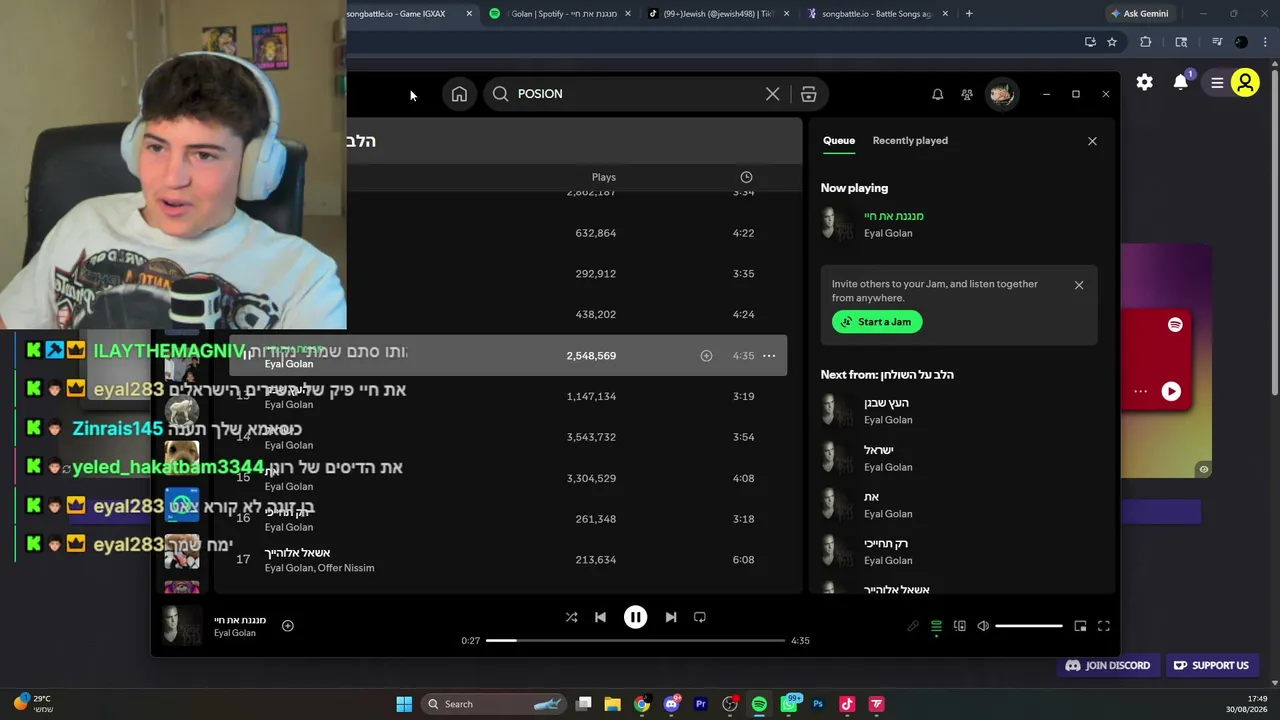Open Eyal Golan artist link in player bar

tap(235, 633)
